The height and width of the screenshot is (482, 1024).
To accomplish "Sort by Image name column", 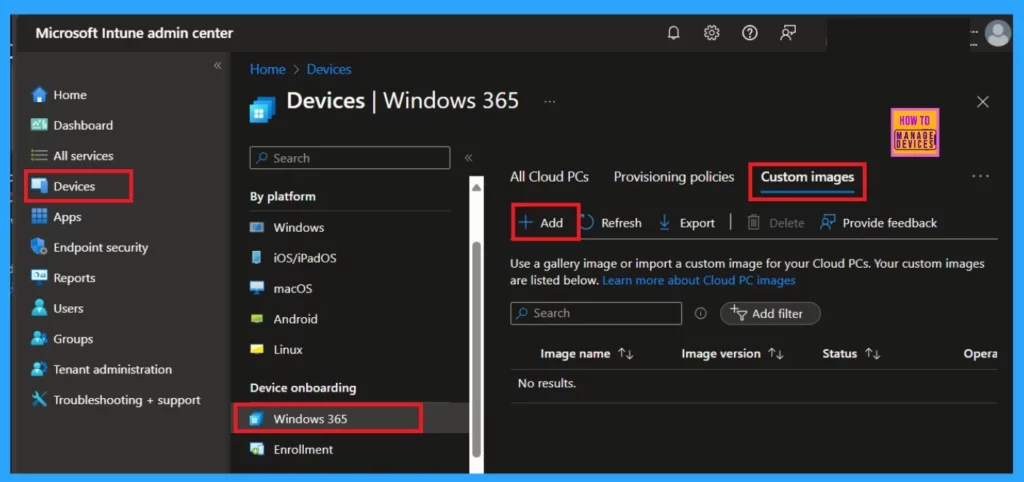I will coord(586,353).
